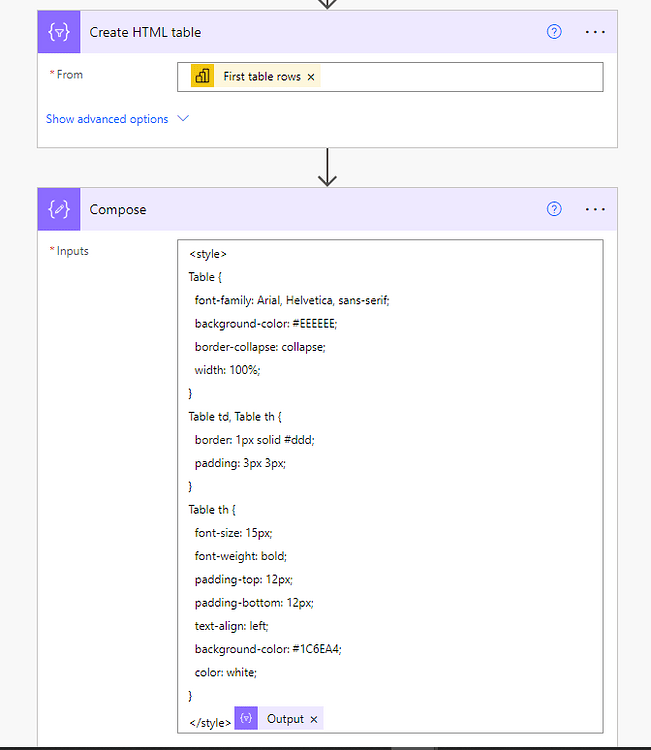This screenshot has width=651, height=750.
Task: Click the purple Output token icon
Action: [x=246, y=718]
